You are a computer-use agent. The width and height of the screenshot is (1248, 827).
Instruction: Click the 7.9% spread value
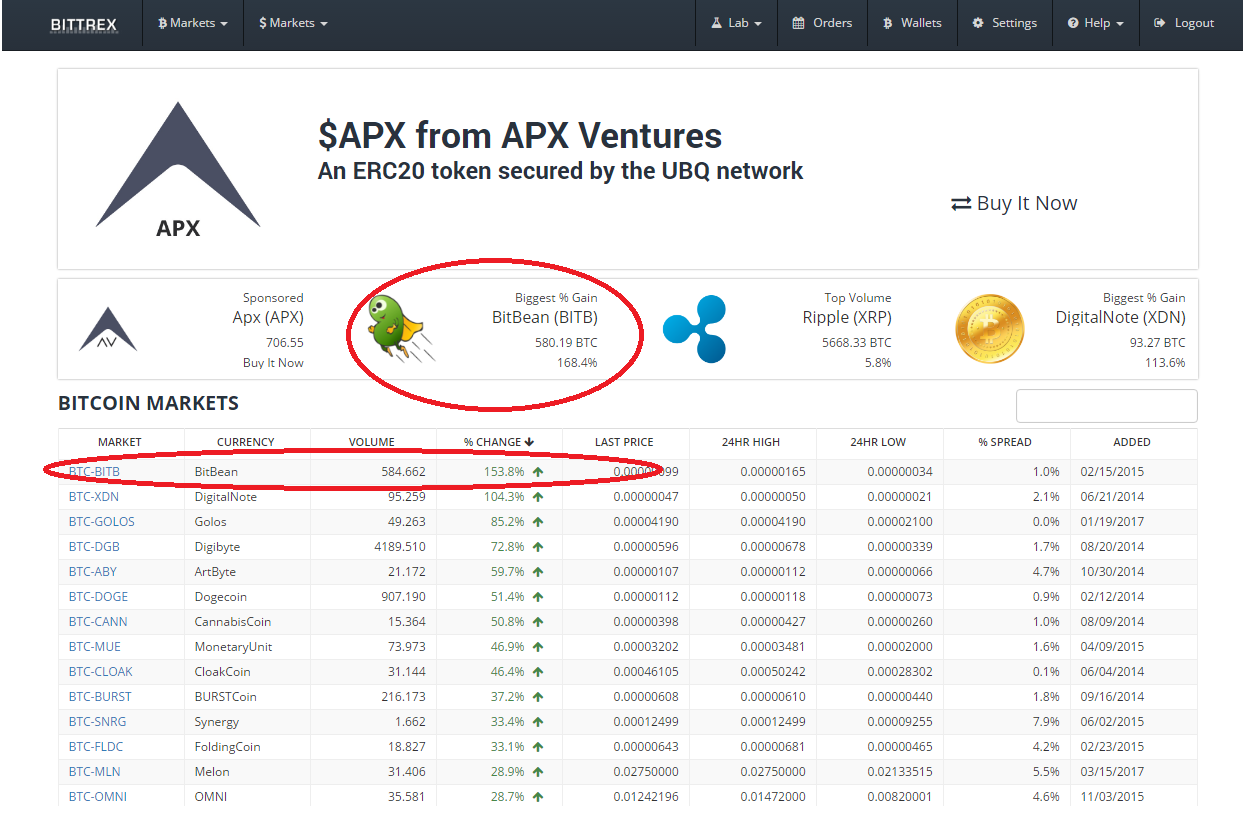click(x=1046, y=721)
